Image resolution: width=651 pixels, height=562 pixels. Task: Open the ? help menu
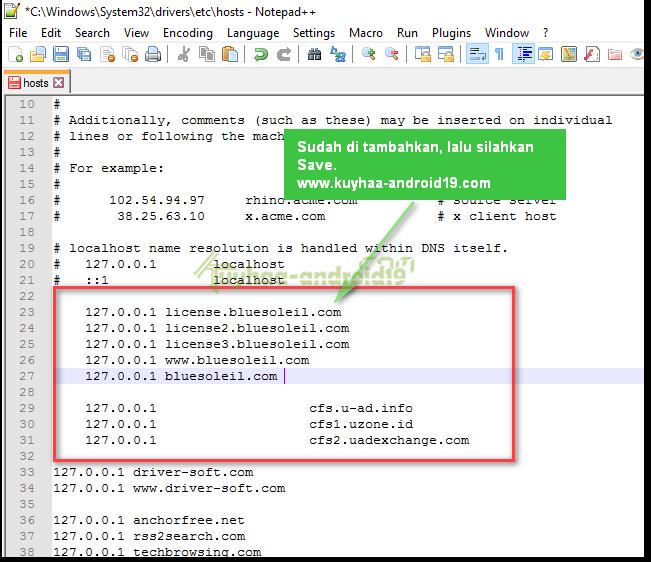click(x=545, y=33)
